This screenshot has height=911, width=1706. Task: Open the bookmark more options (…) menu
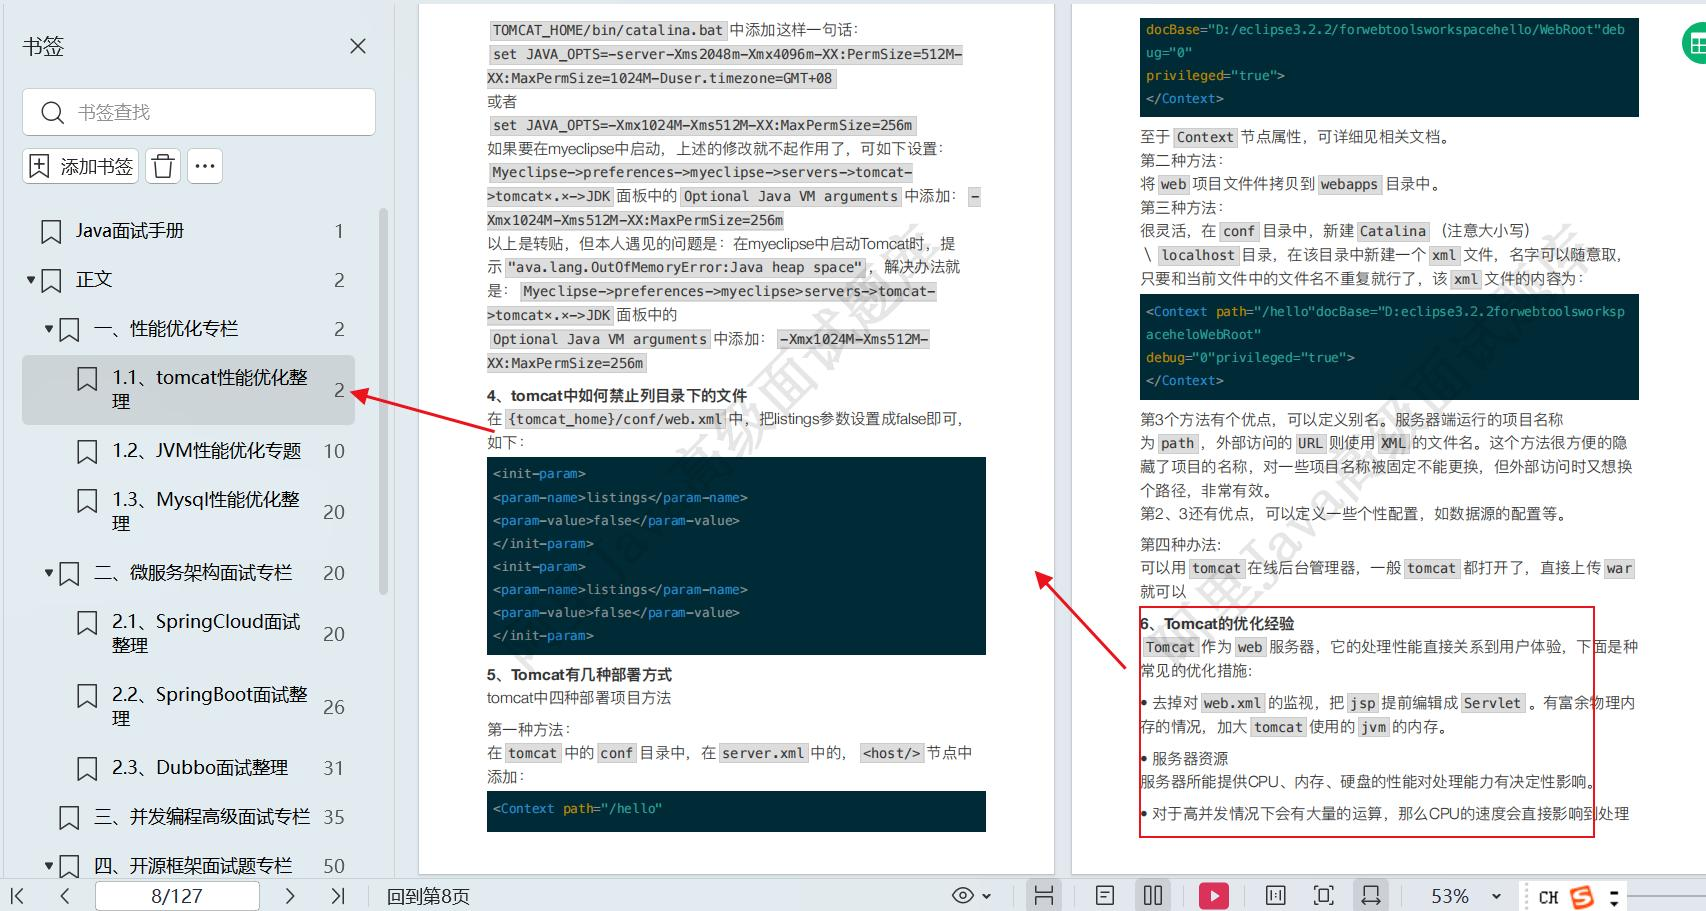click(205, 166)
